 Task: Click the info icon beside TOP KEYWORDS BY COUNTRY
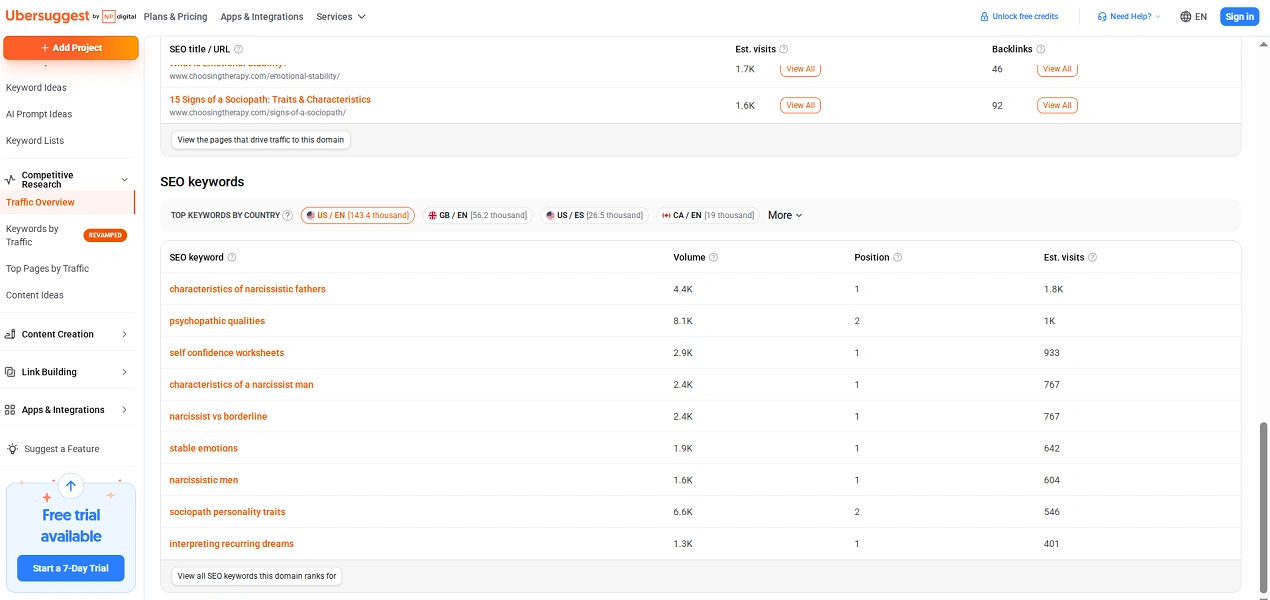(x=288, y=215)
